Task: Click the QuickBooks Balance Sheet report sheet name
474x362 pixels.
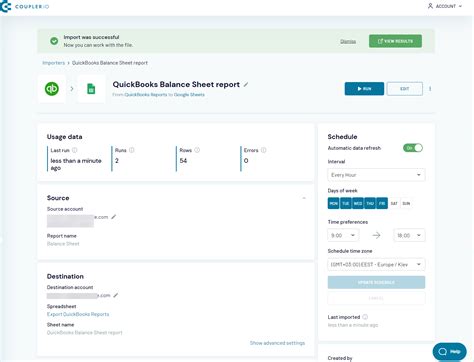Action: coord(85,333)
